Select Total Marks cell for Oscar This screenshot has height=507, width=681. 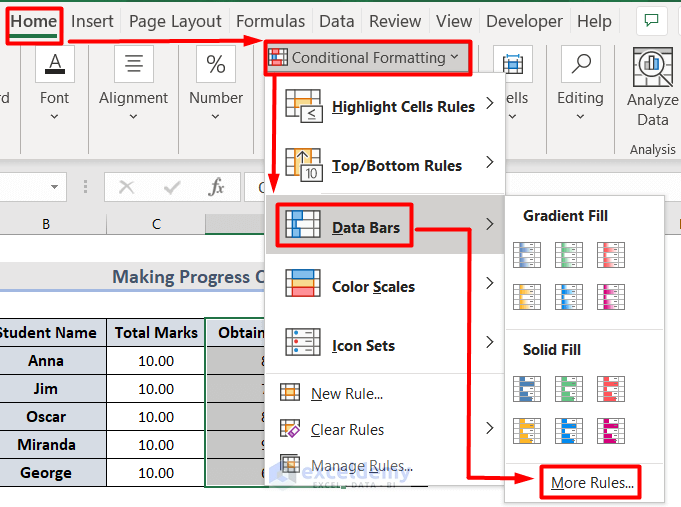pos(156,417)
